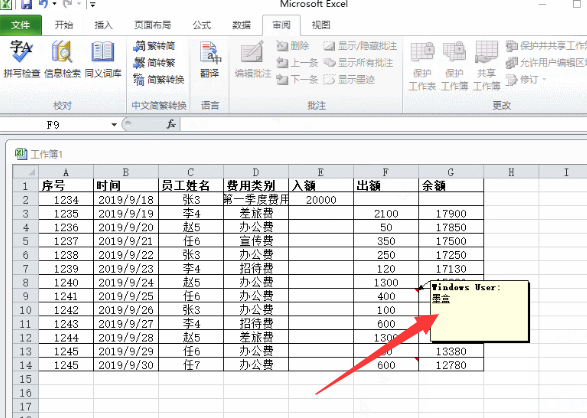The height and width of the screenshot is (418, 587).
Task: Select cell F9 with value 400
Action: [x=386, y=296]
